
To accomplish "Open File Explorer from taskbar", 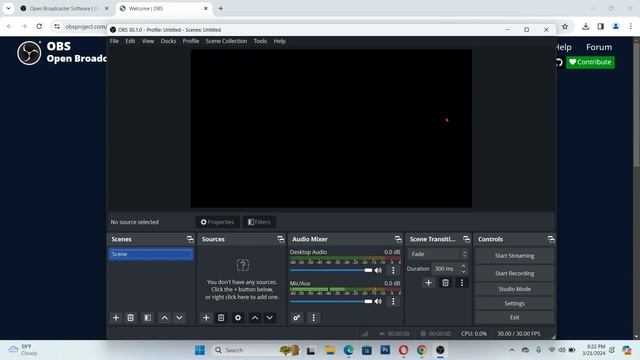I will pos(329,350).
